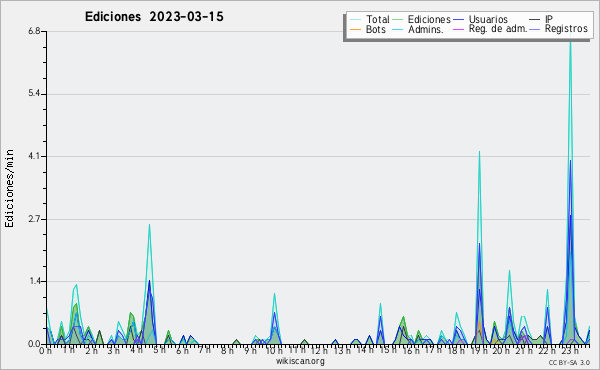Click the 6.8 y-axis value
600x370 pixels.
point(34,31)
